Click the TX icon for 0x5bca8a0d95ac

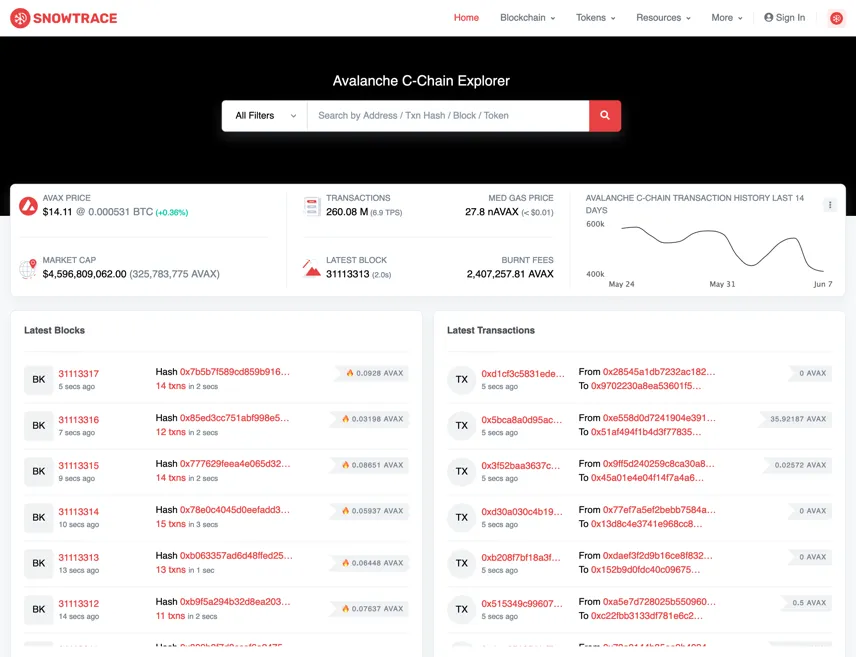coord(462,425)
